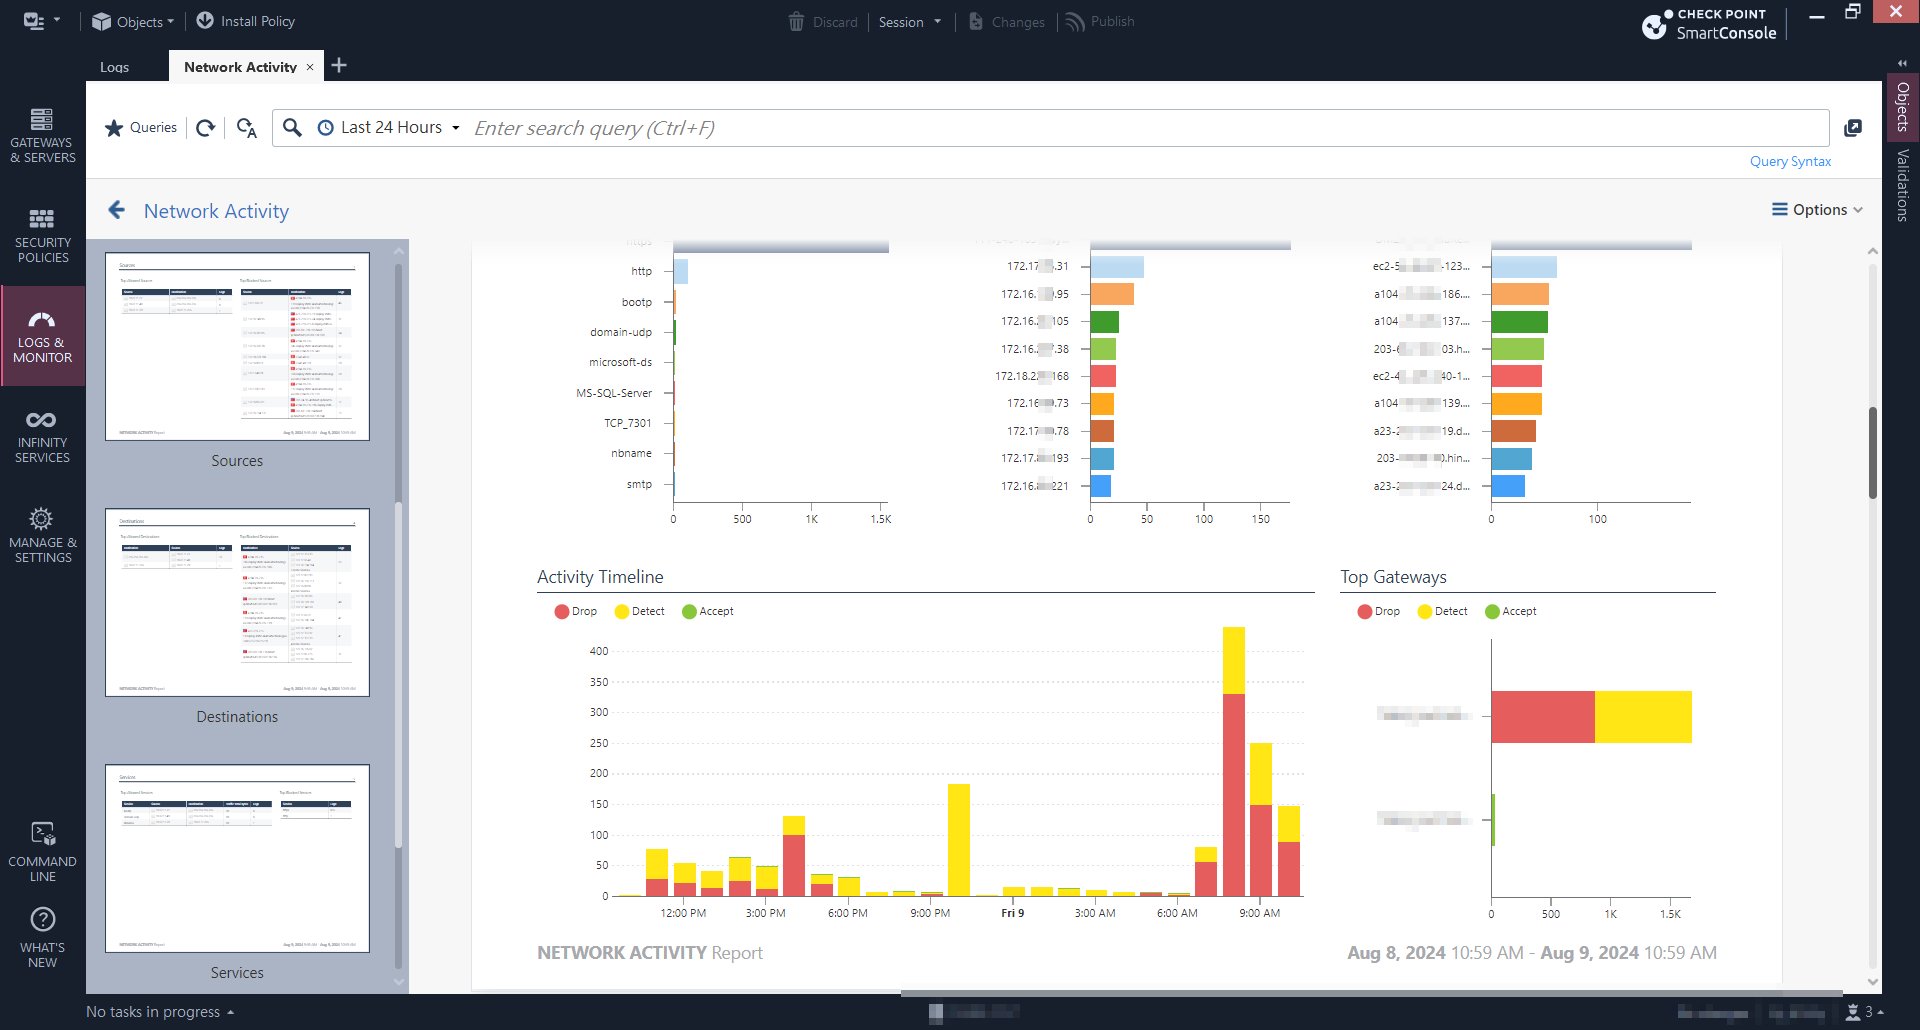Open What's New panel
The height and width of the screenshot is (1030, 1920).
(42, 937)
